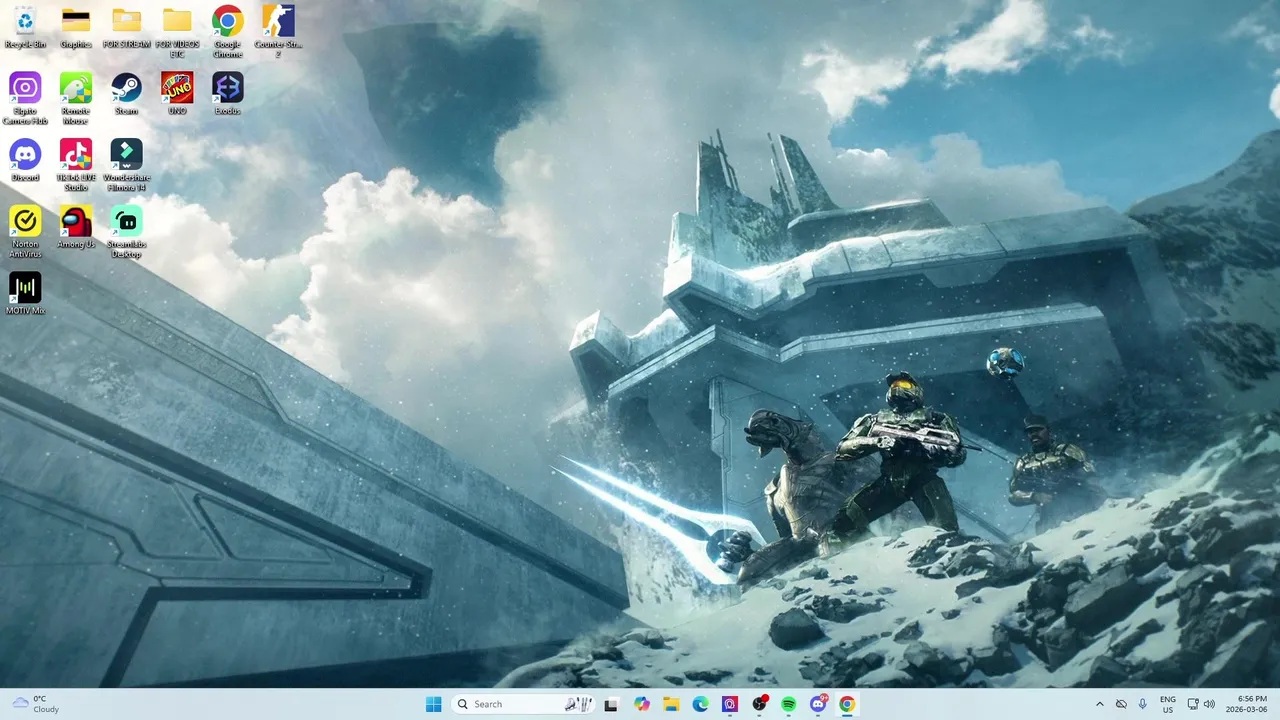This screenshot has height=720, width=1280.
Task: Select the FOR STREAM folder
Action: pyautogui.click(x=126, y=27)
